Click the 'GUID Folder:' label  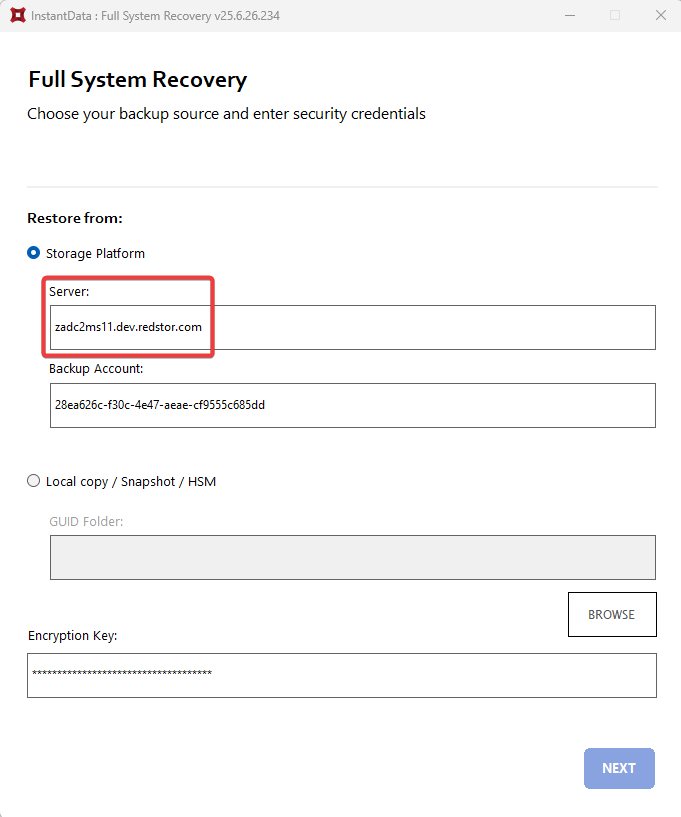(86, 522)
